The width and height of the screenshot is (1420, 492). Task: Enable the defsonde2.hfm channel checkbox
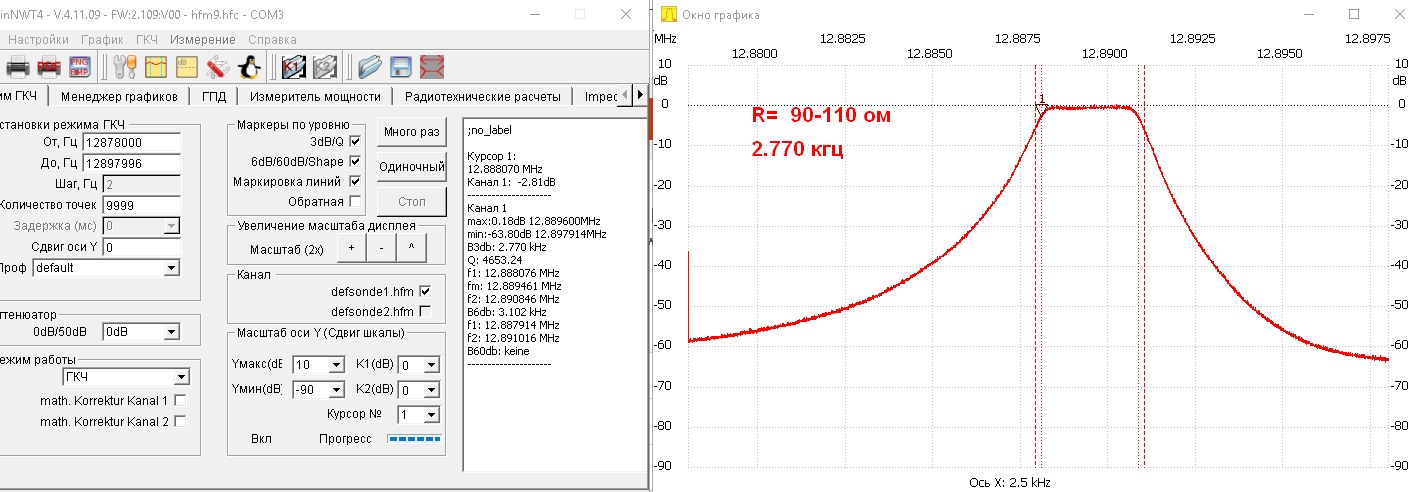[425, 310]
